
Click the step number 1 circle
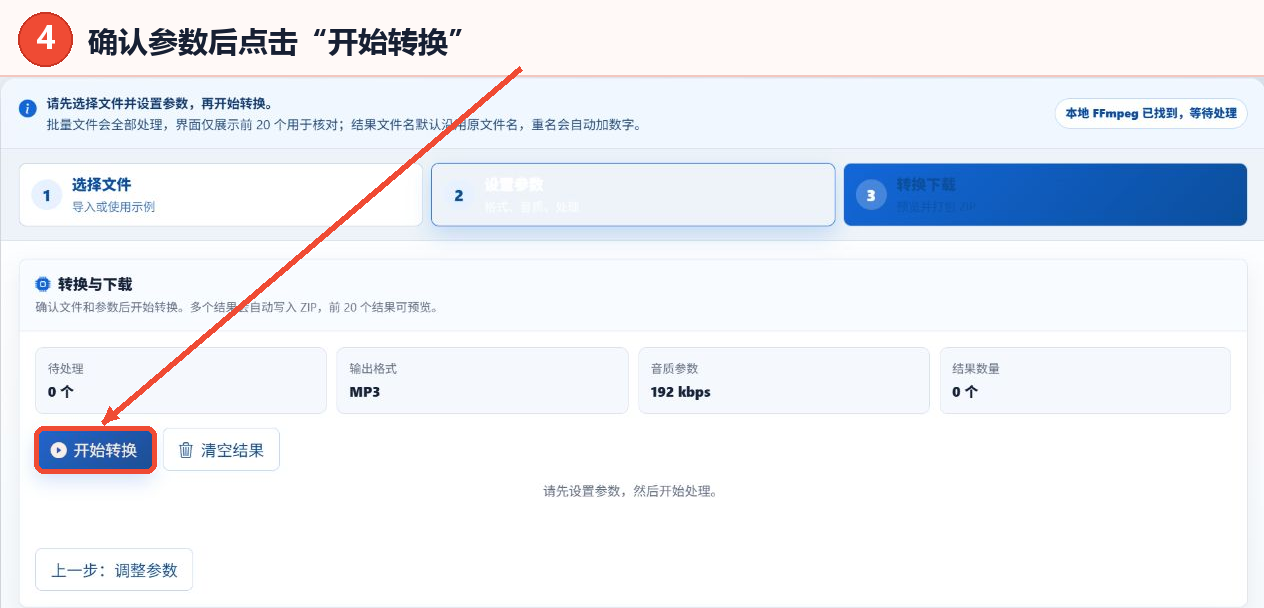[x=46, y=195]
